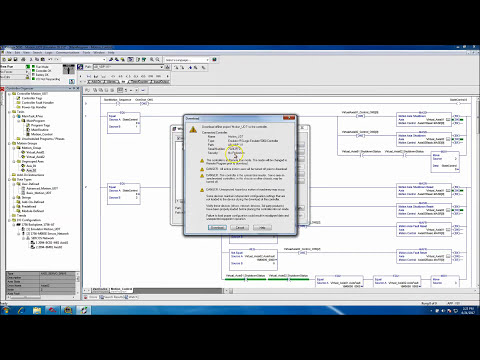Click the Open project toolbar icon
This screenshot has width=480, height=360.
click(10, 59)
